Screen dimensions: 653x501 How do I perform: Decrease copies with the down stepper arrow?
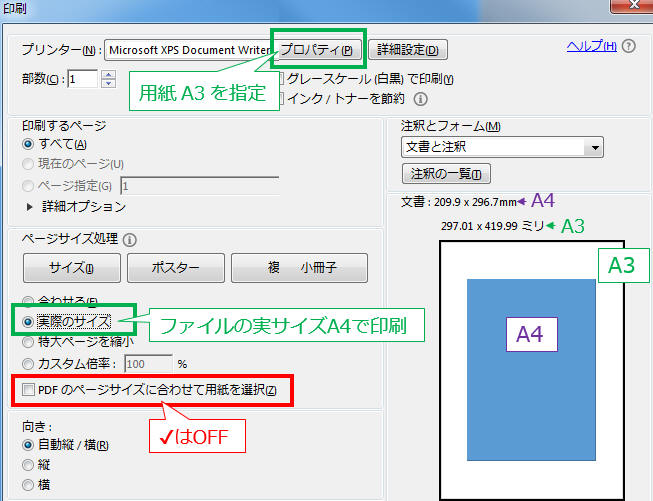[109, 83]
